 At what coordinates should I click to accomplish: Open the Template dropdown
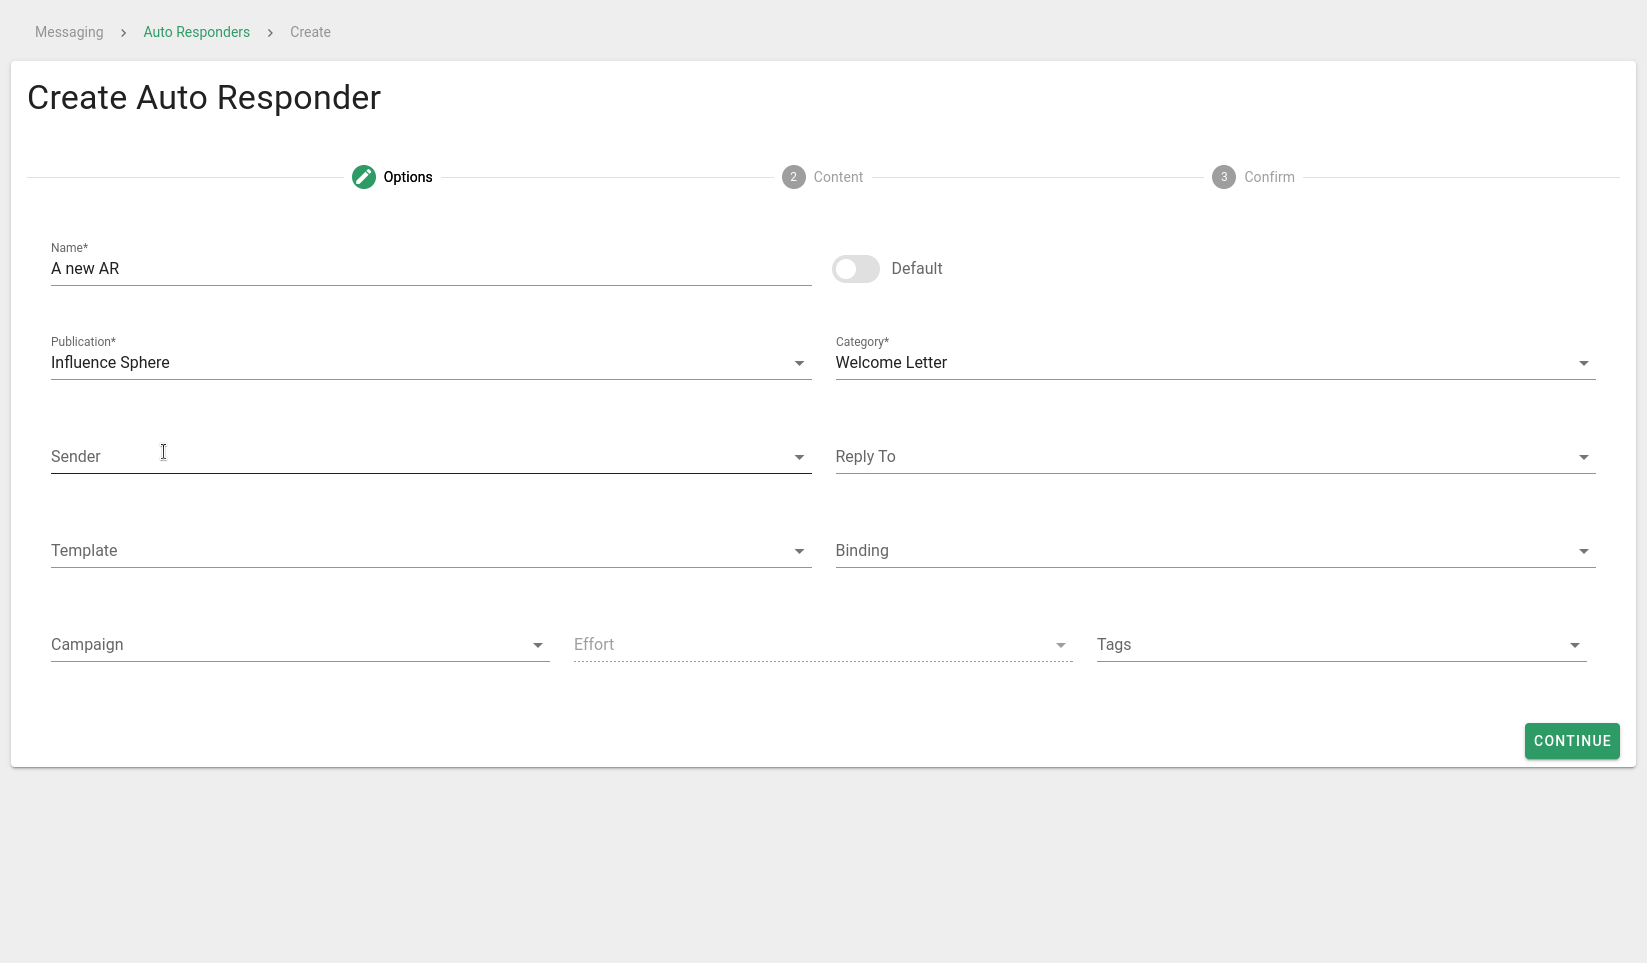click(x=431, y=550)
